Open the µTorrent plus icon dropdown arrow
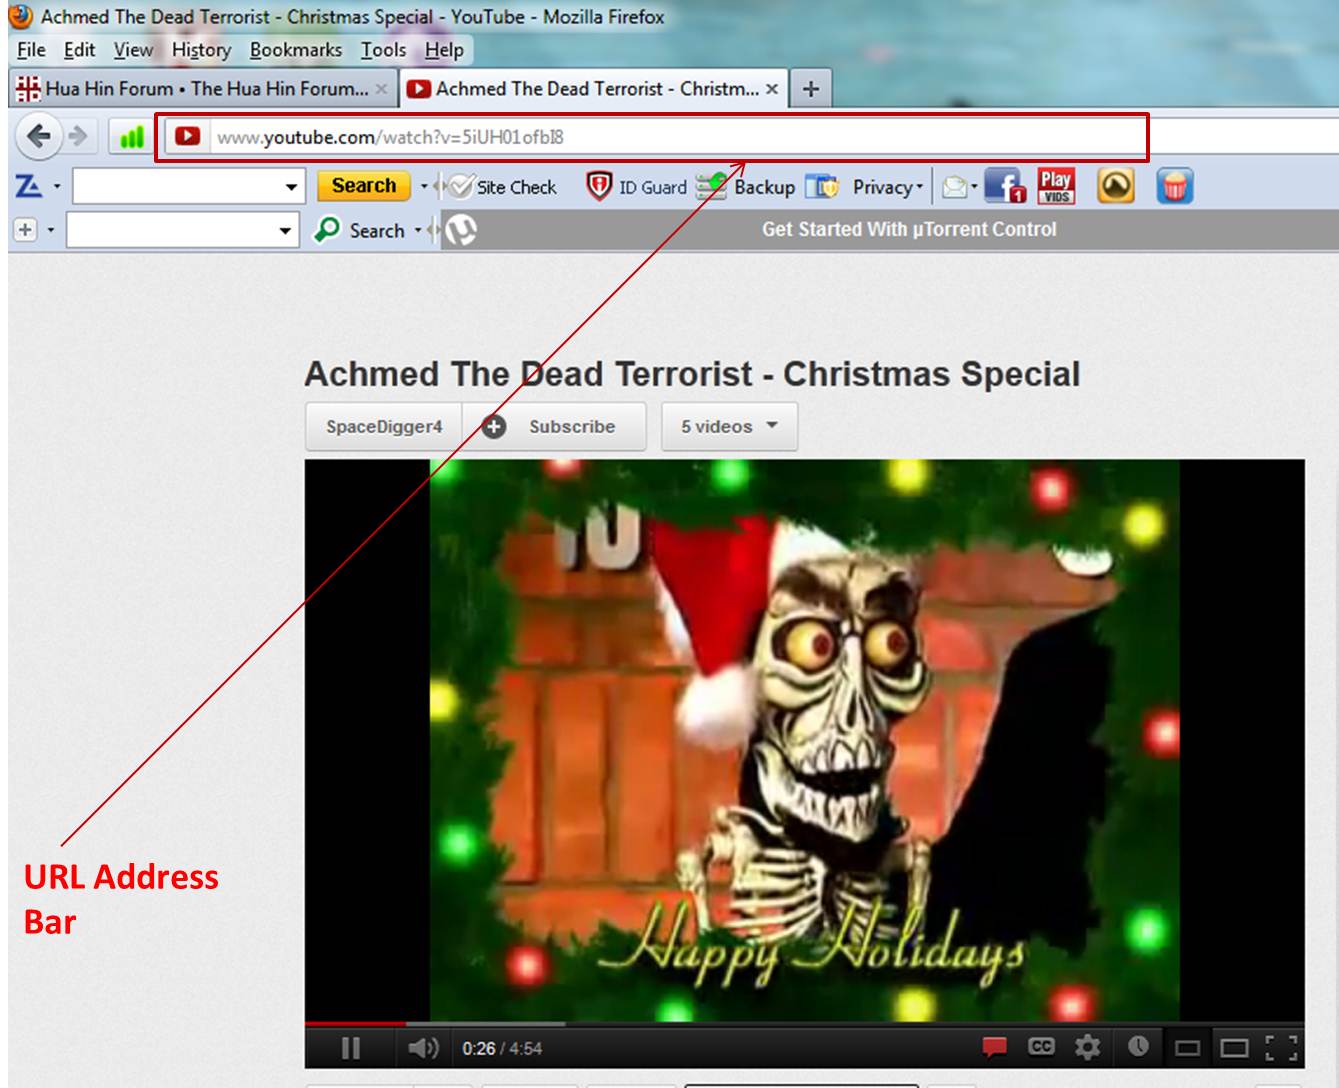 (x=51, y=231)
